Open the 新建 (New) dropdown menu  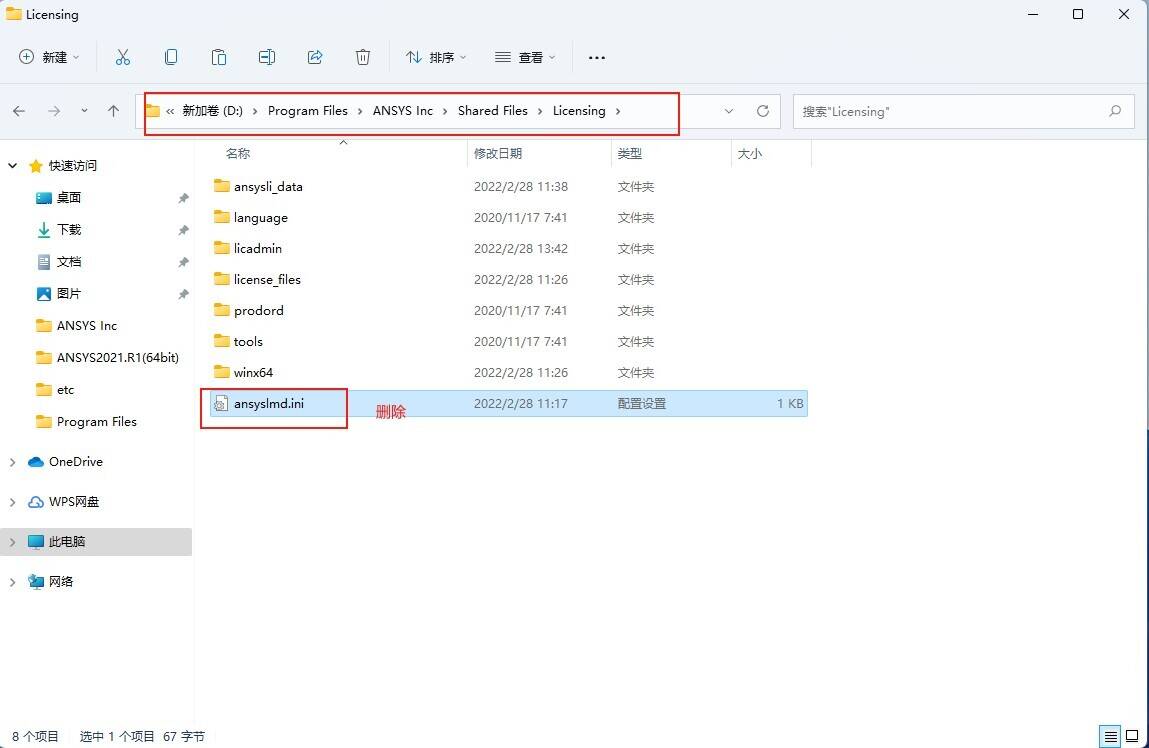[49, 57]
